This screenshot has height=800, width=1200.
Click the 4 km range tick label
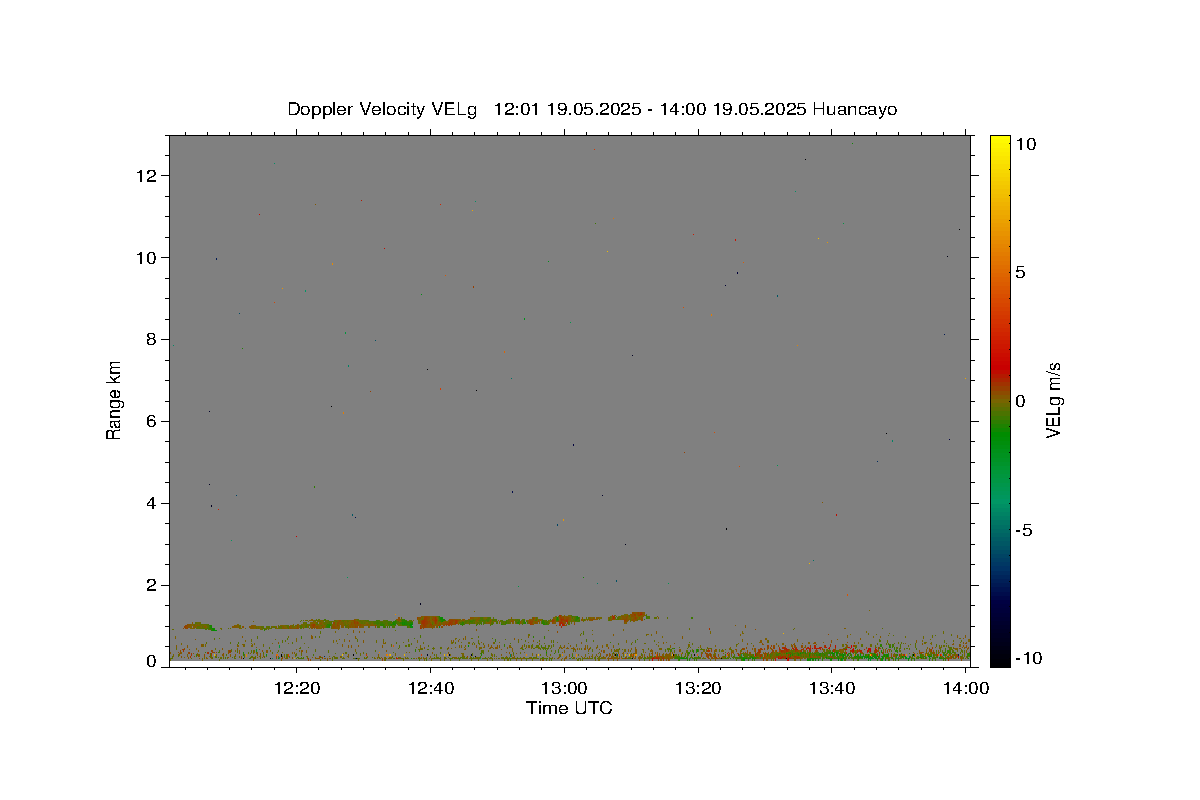pos(153,504)
